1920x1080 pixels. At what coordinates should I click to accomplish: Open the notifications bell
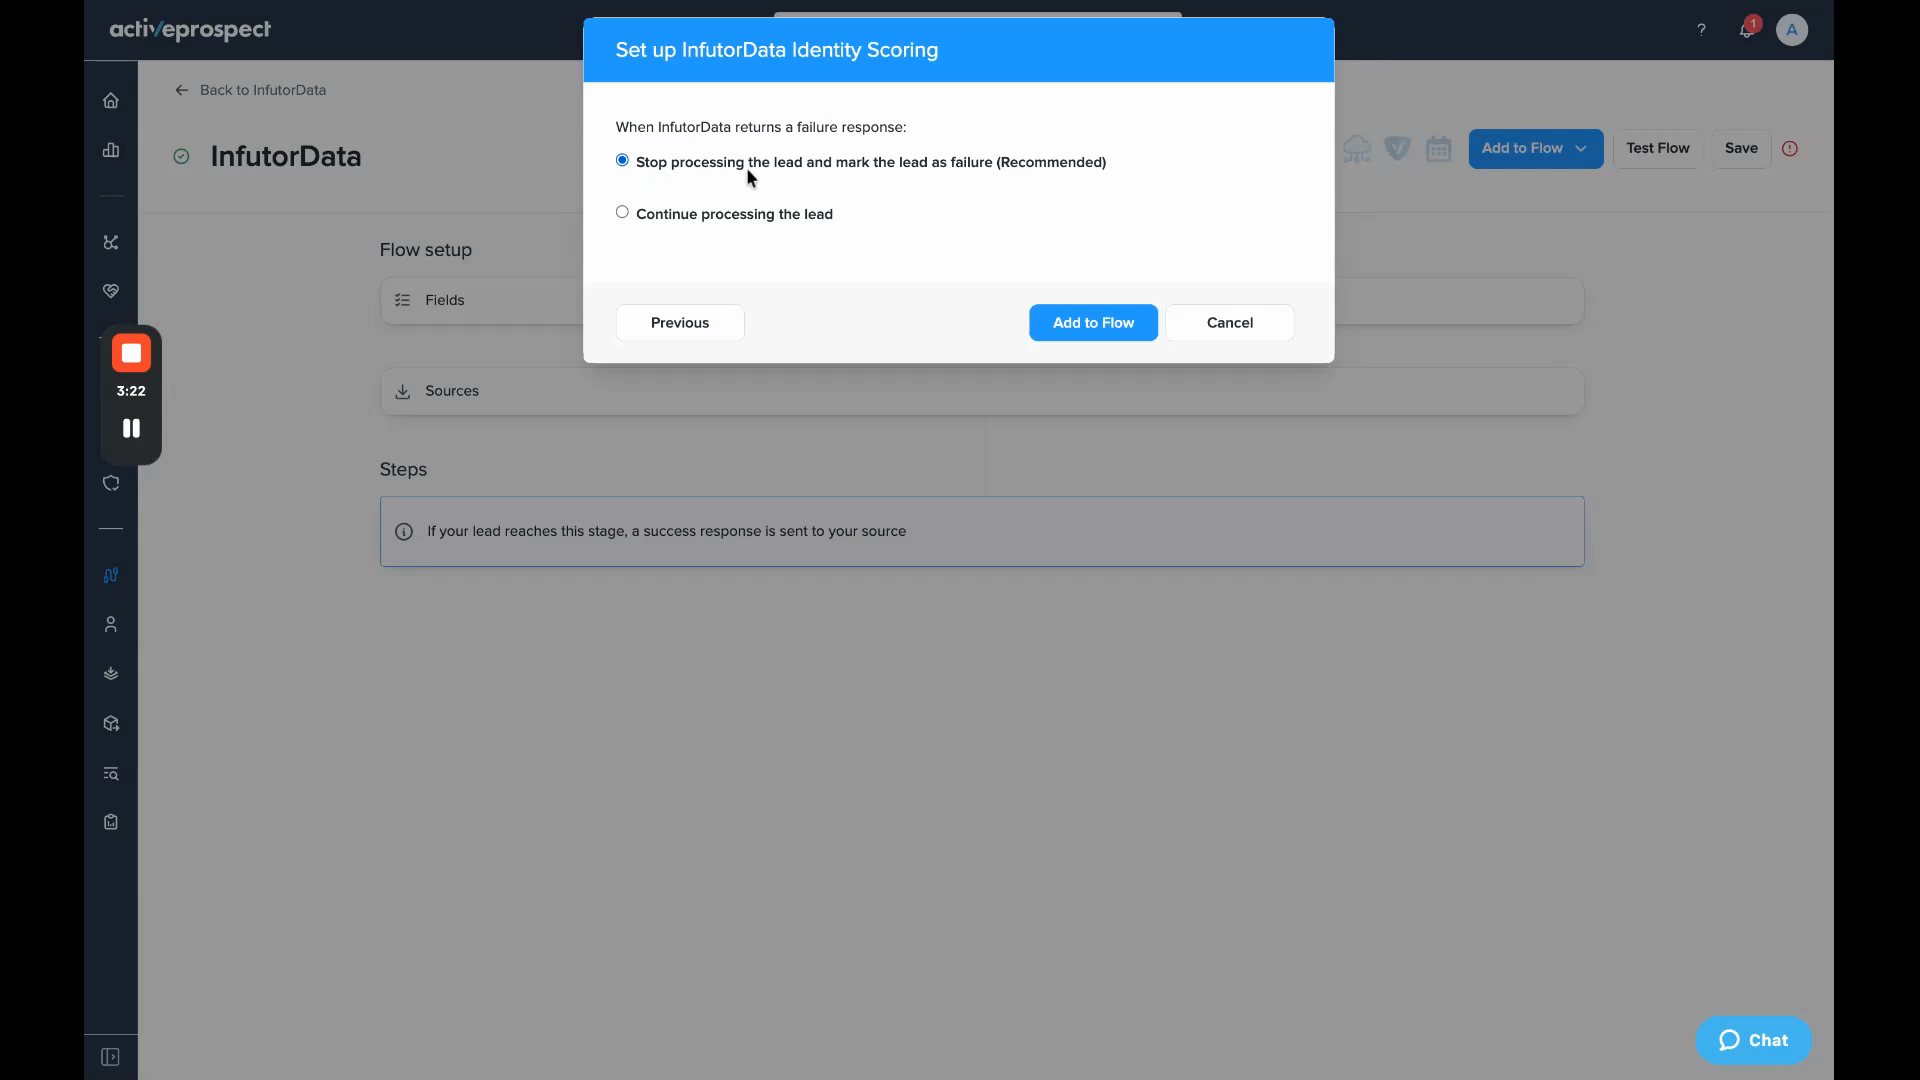(x=1746, y=30)
